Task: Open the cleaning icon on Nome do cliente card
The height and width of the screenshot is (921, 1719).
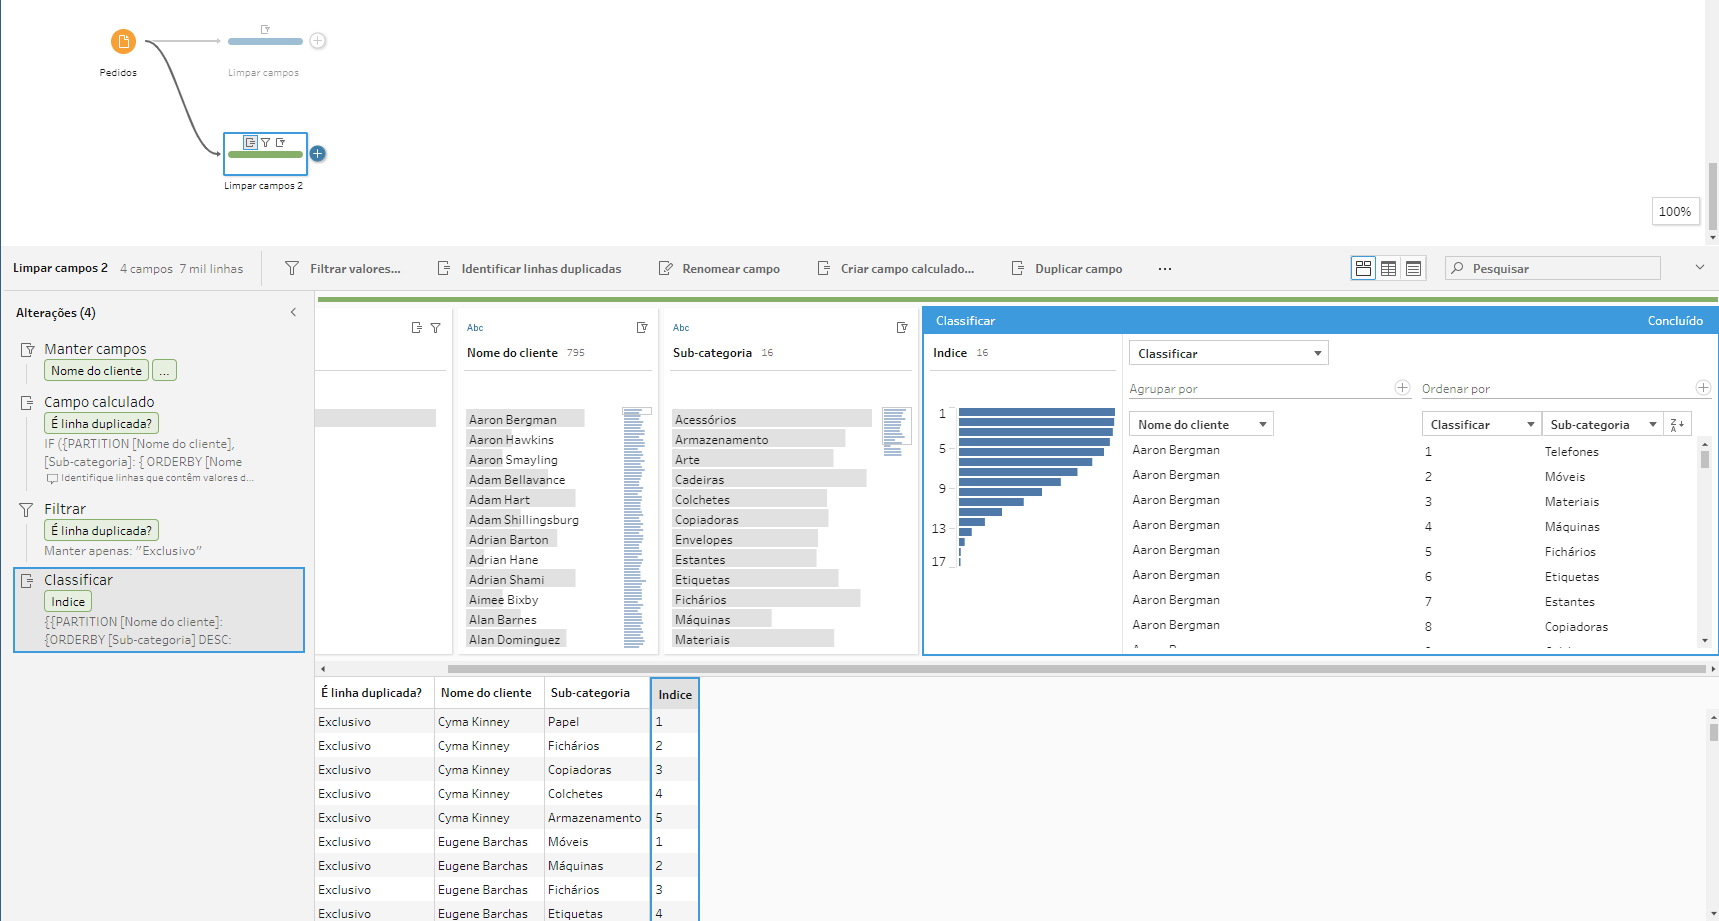Action: point(642,328)
